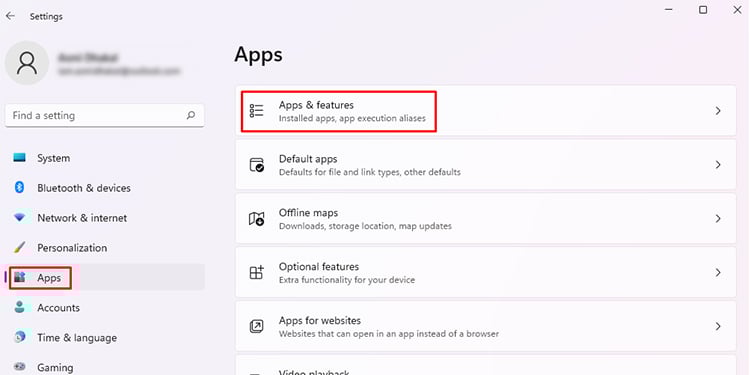Click the Settings window title
The height and width of the screenshot is (375, 750).
(x=46, y=16)
